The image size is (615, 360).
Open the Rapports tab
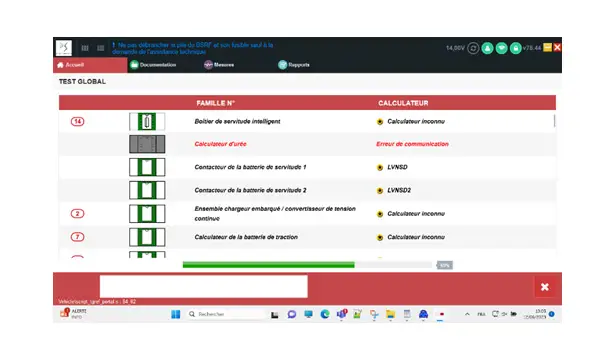point(294,65)
